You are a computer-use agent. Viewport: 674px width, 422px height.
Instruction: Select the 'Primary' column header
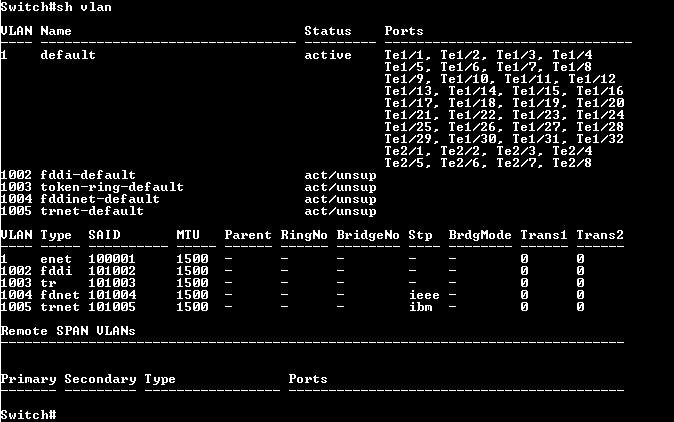(x=28, y=379)
